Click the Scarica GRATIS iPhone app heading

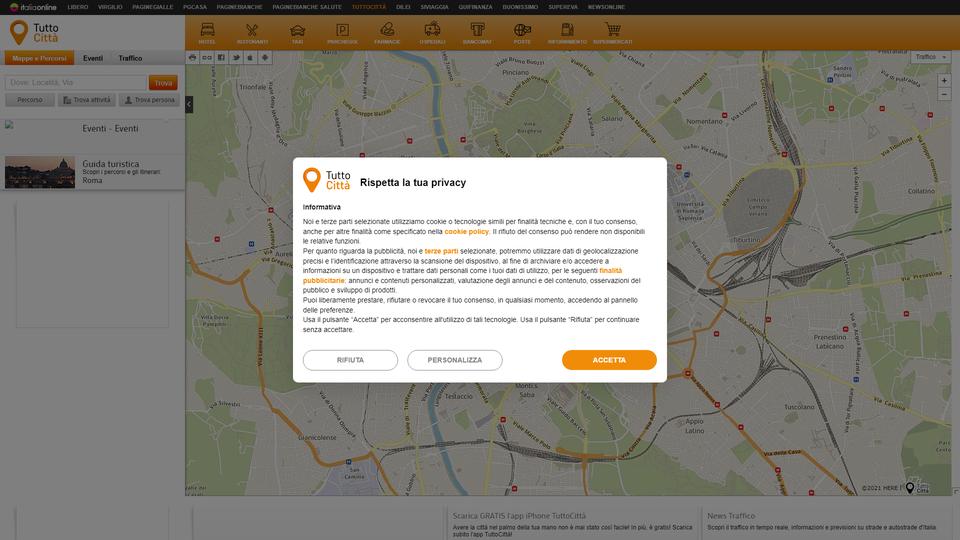[519, 516]
